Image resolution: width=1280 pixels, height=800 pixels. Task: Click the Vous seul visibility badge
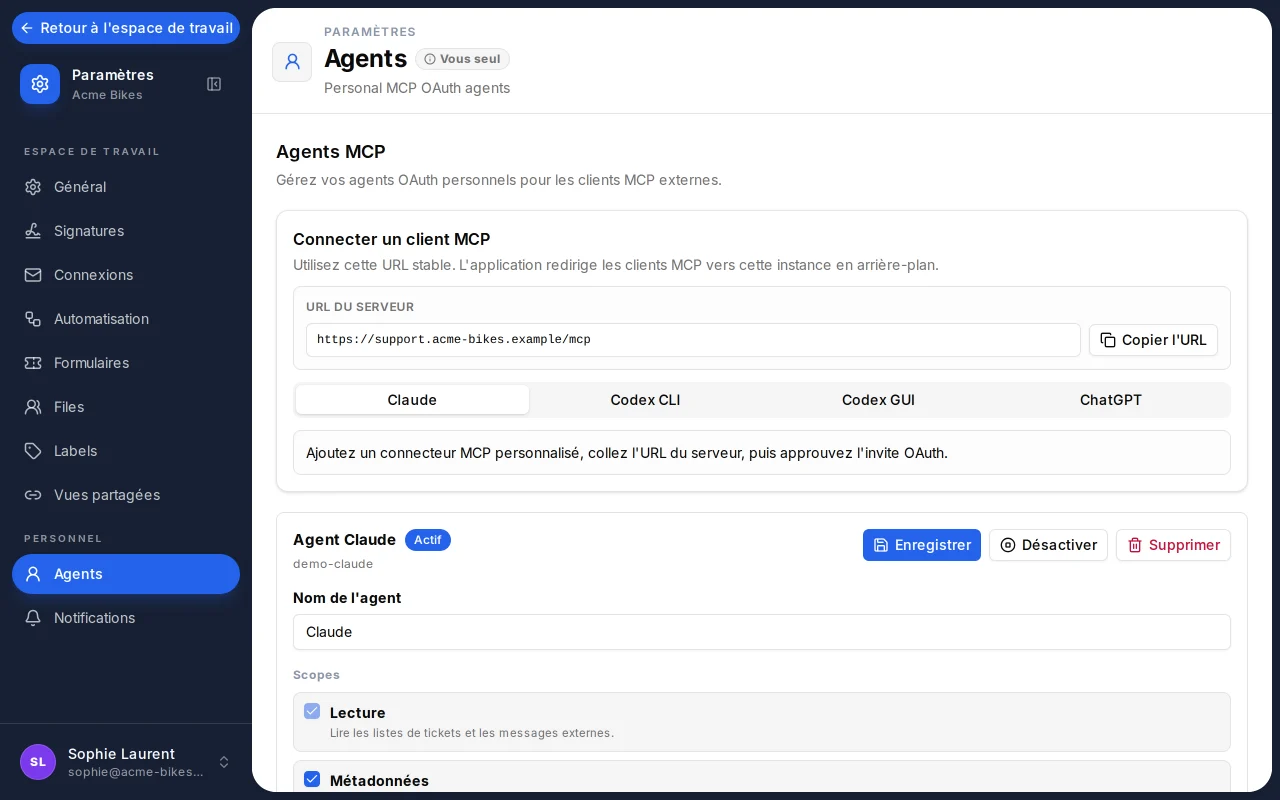coord(462,59)
